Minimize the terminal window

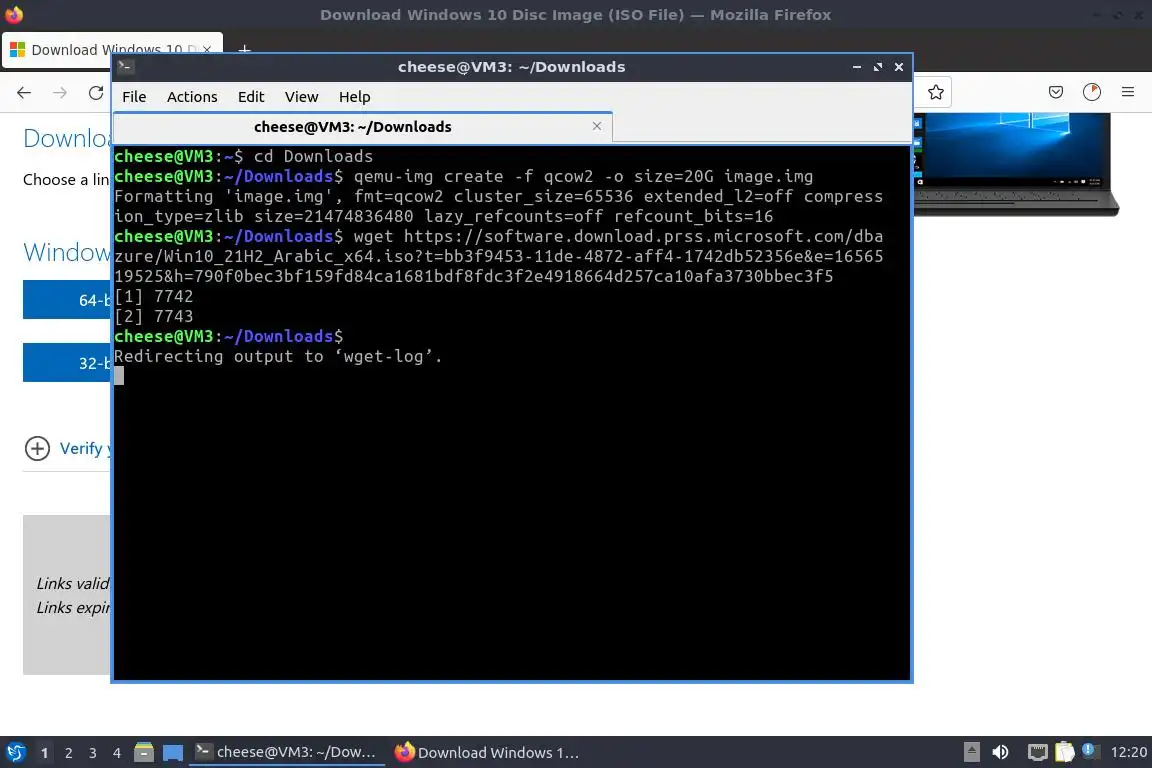(x=857, y=67)
